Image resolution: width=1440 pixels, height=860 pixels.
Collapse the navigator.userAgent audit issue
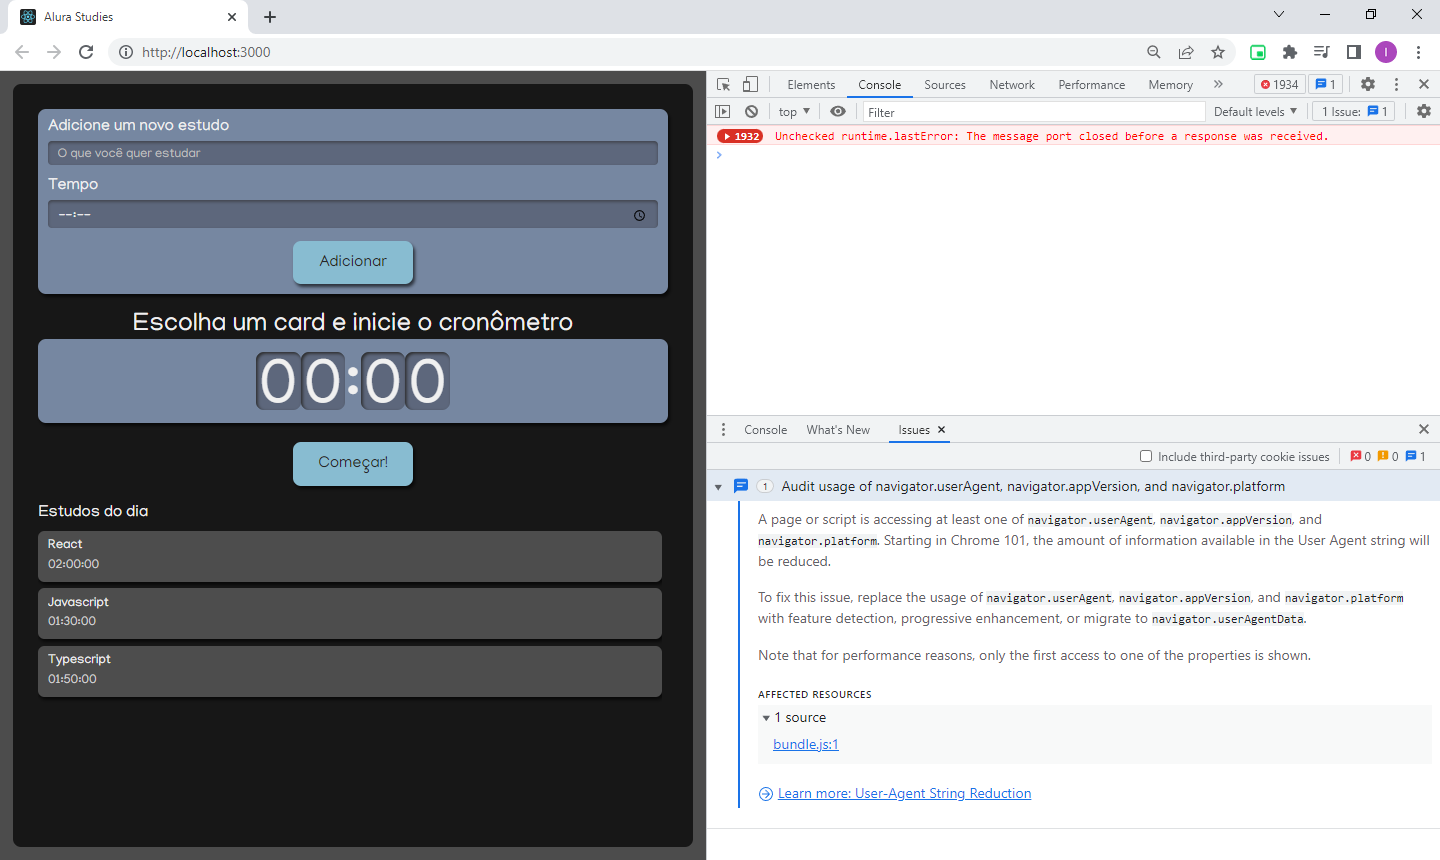[718, 487]
